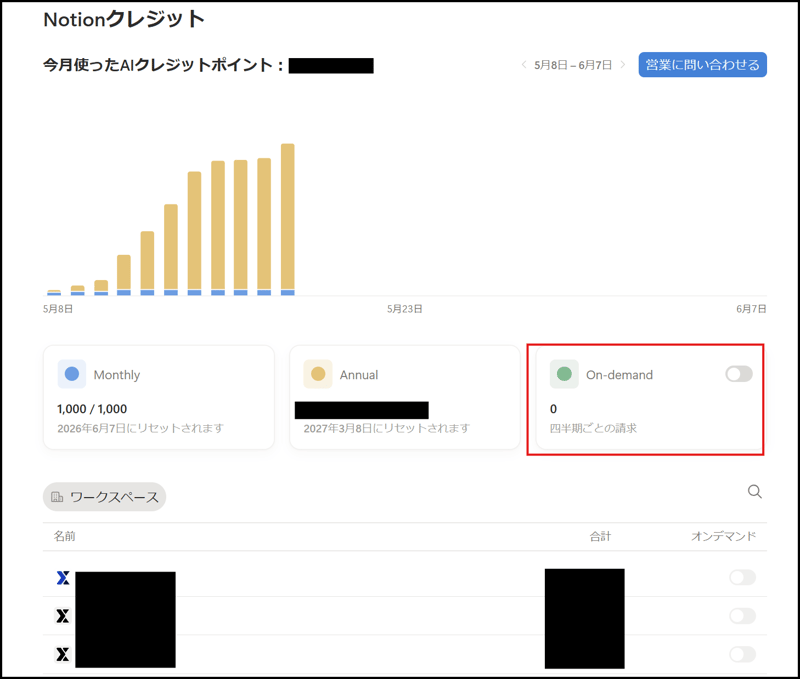Click the green On-demand credit icon
800x679 pixels.
[564, 374]
